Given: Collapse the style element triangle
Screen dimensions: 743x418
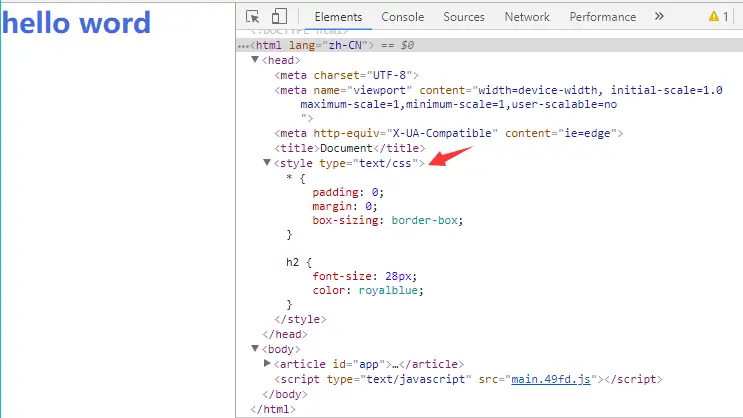Looking at the screenshot, I should click(x=267, y=163).
